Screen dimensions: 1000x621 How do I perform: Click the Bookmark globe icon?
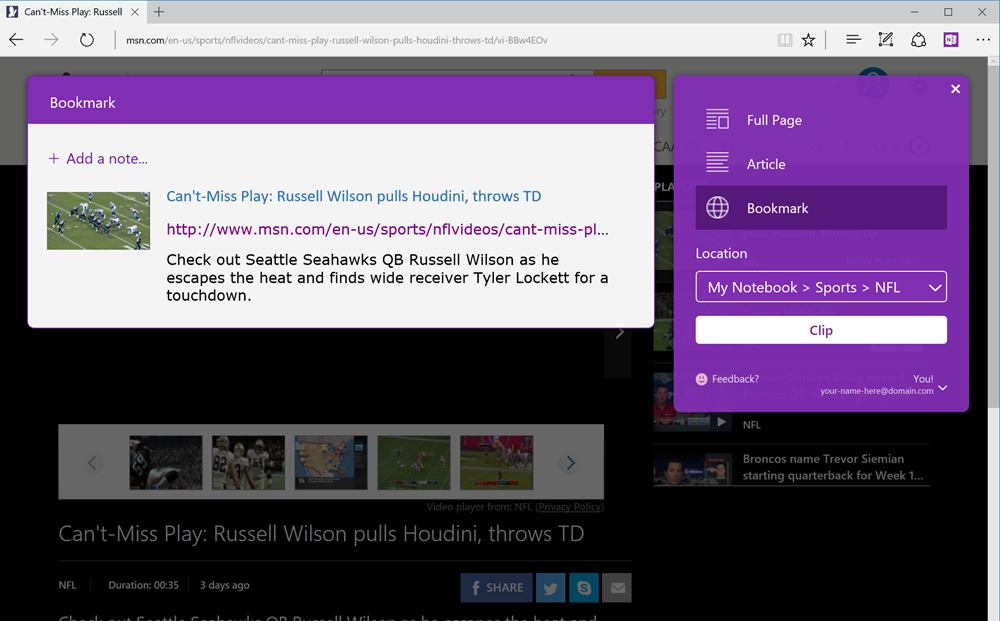pos(717,207)
